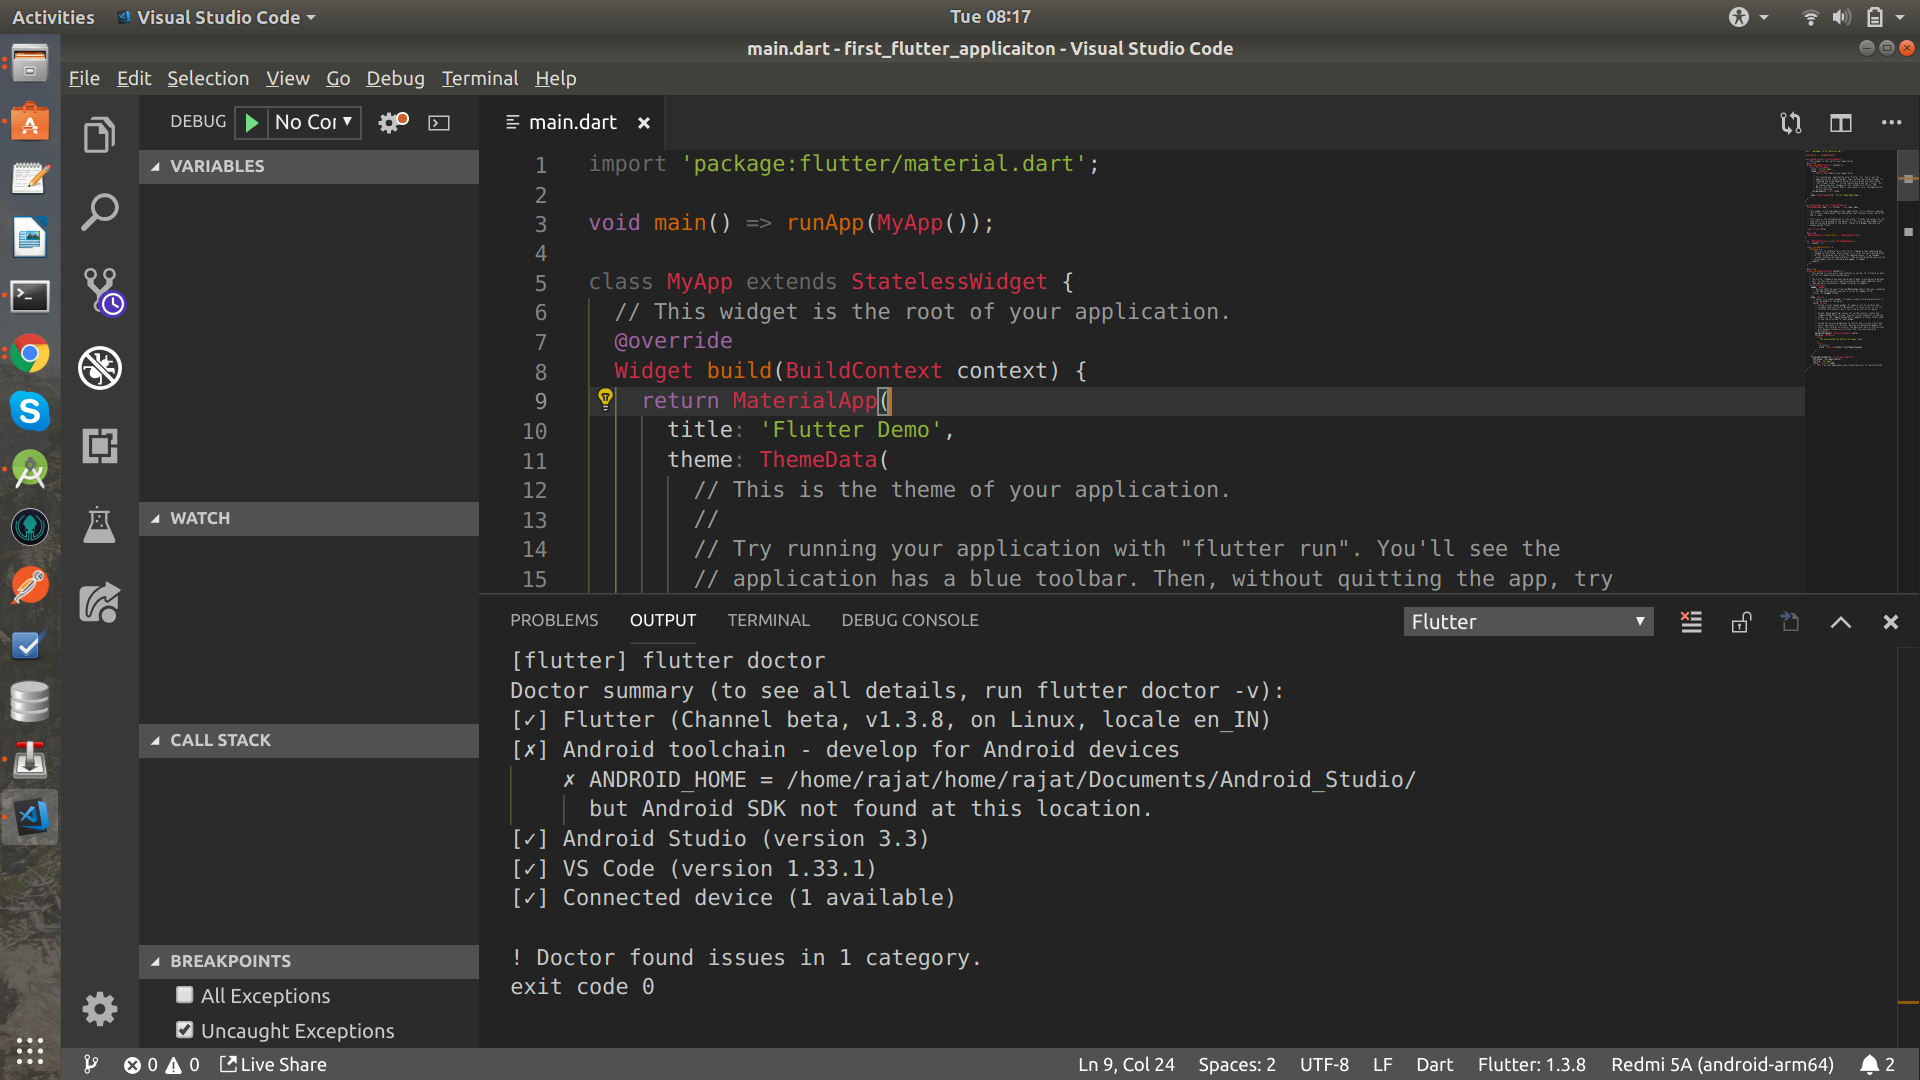Start debugging with the green play button
This screenshot has width=1920, height=1080.
tap(251, 122)
